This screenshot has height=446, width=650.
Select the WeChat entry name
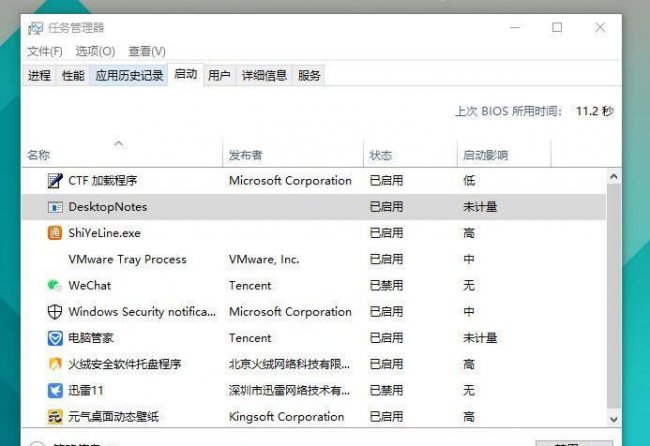pos(90,286)
